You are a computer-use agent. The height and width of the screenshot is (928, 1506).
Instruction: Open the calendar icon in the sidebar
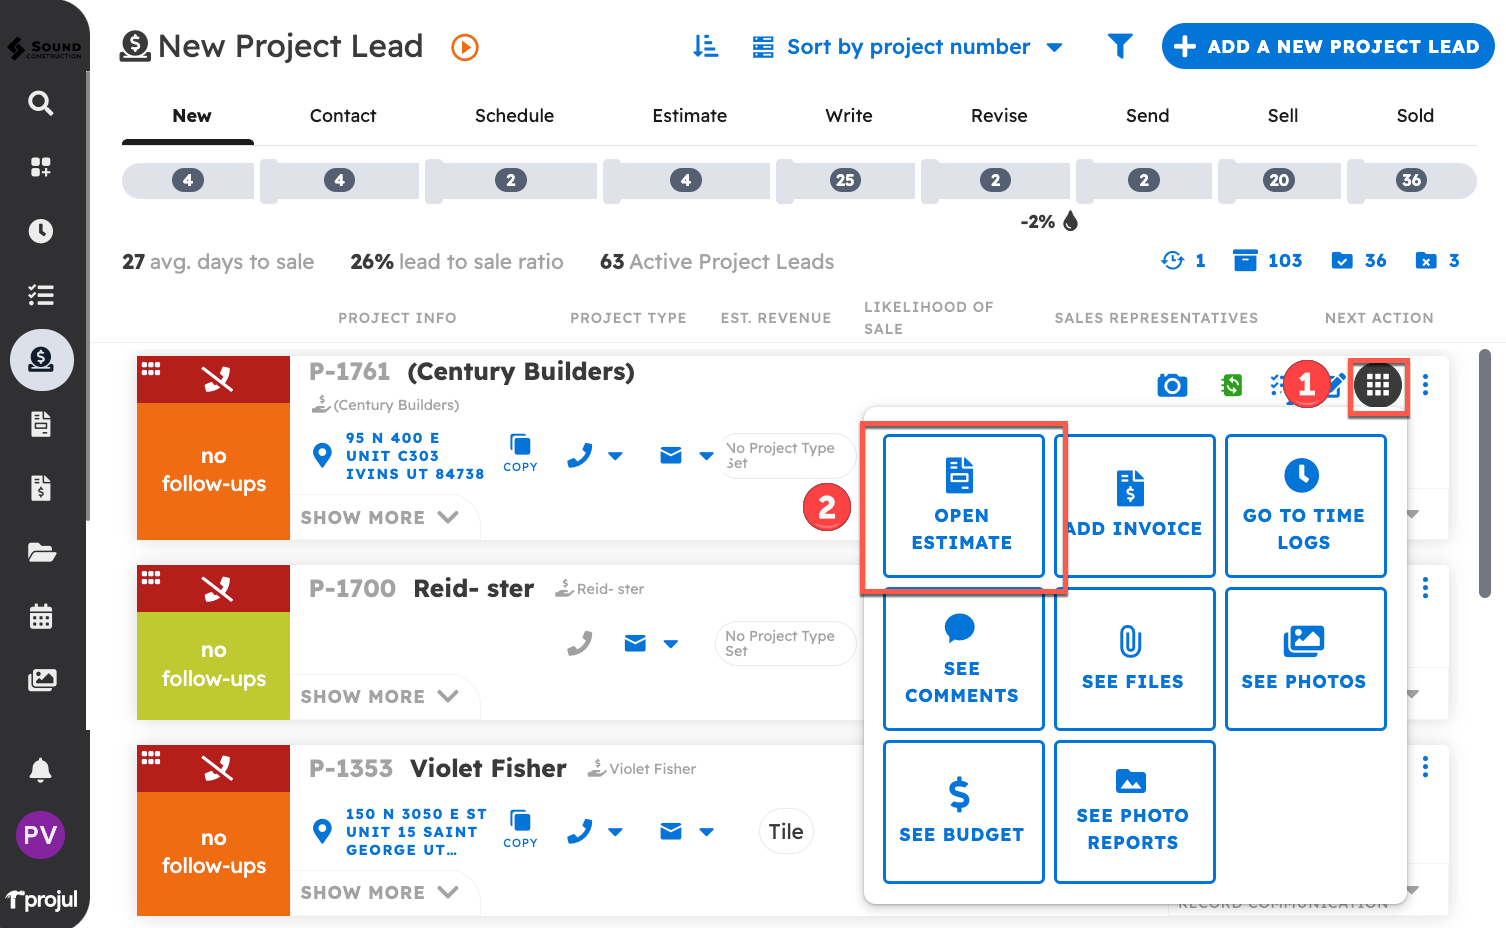tap(40, 616)
